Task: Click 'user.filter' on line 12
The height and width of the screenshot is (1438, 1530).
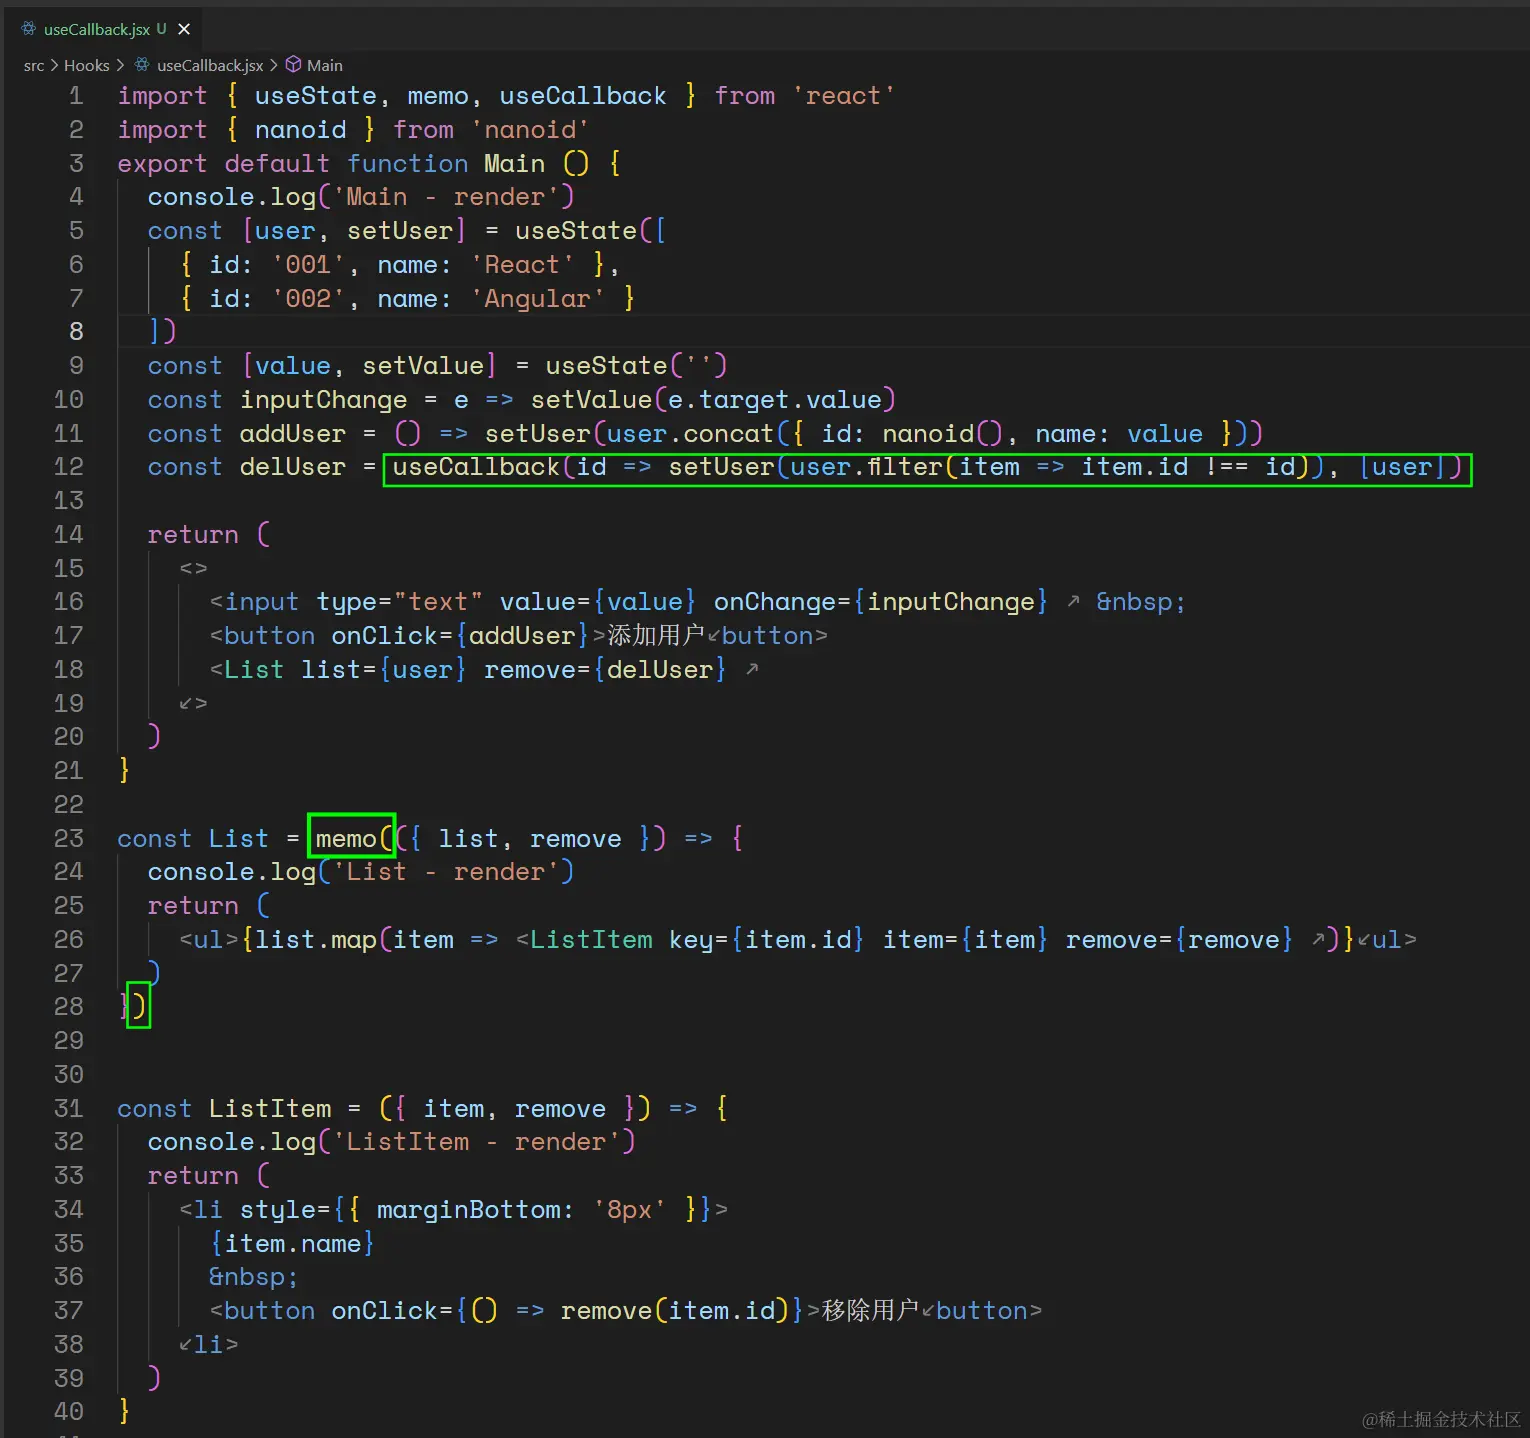Action: [x=867, y=467]
